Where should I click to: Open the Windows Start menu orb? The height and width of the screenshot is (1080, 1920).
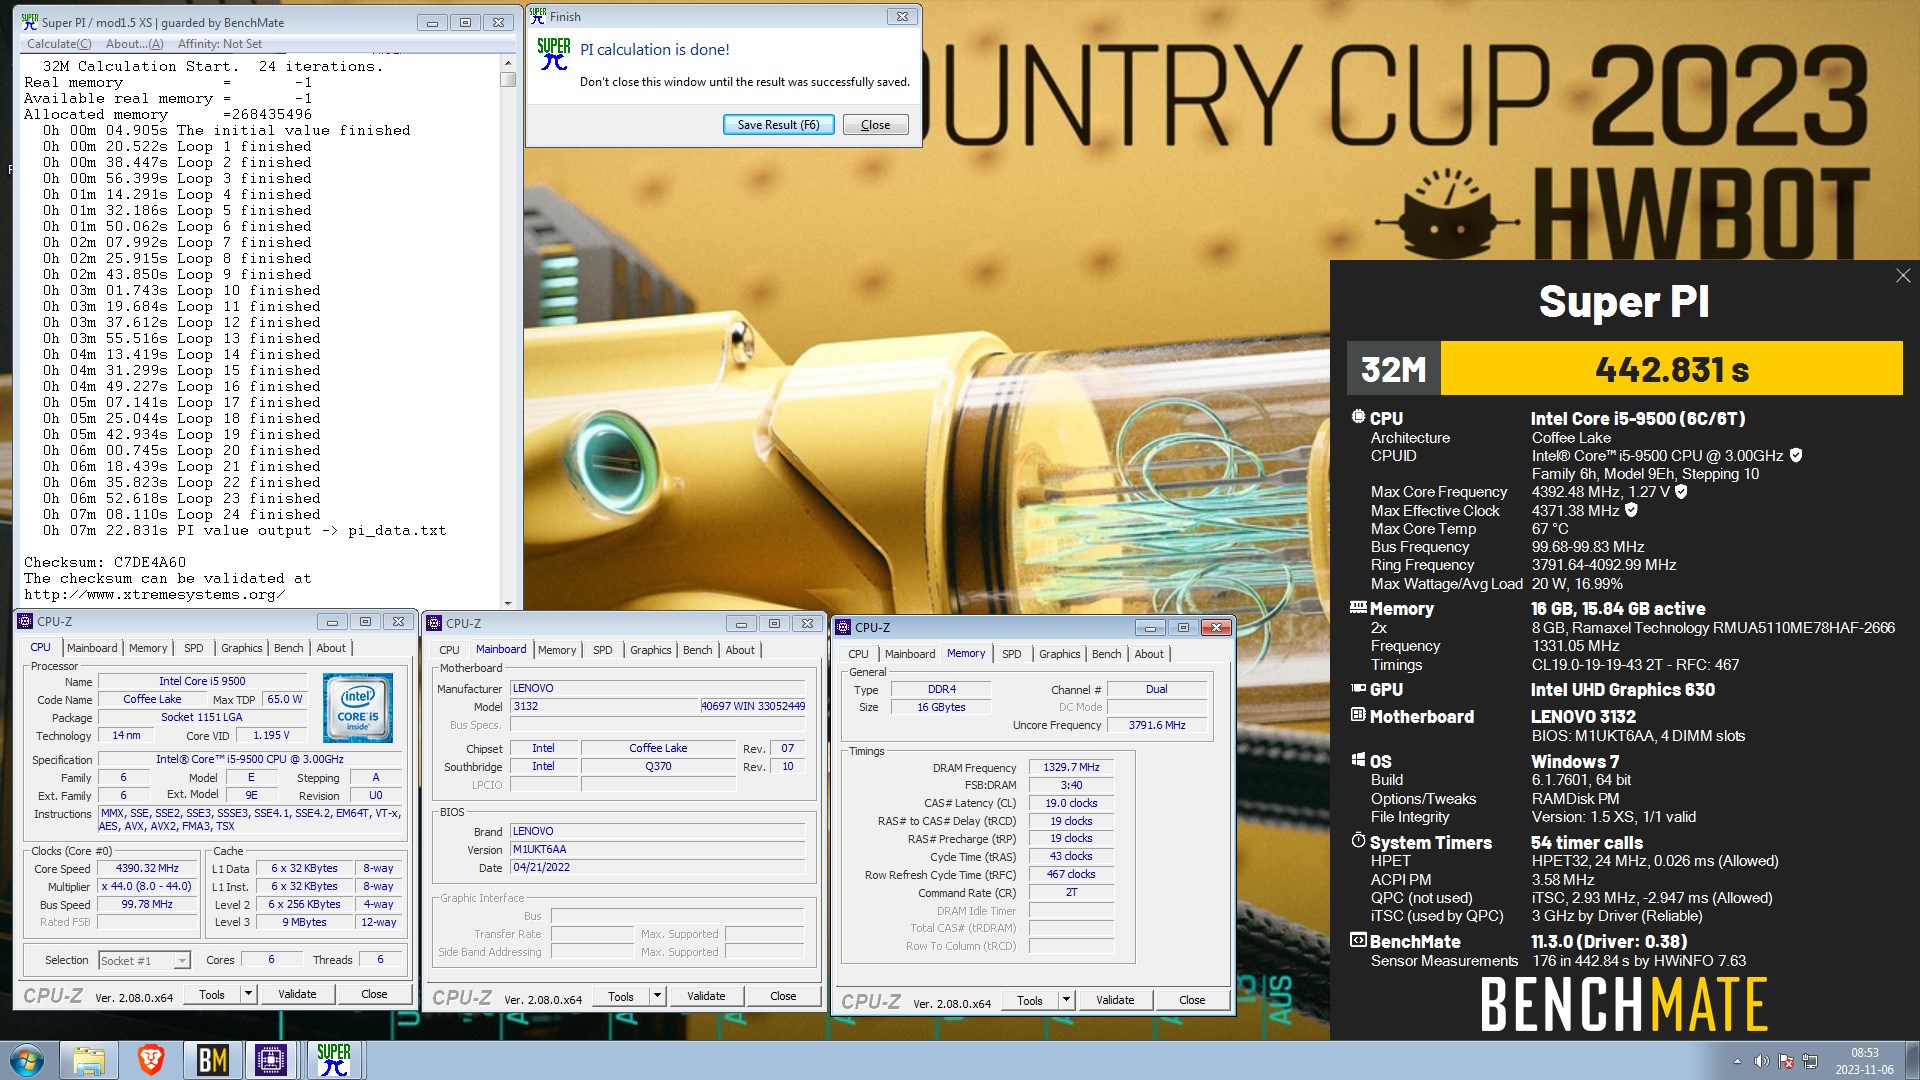pyautogui.click(x=27, y=1060)
